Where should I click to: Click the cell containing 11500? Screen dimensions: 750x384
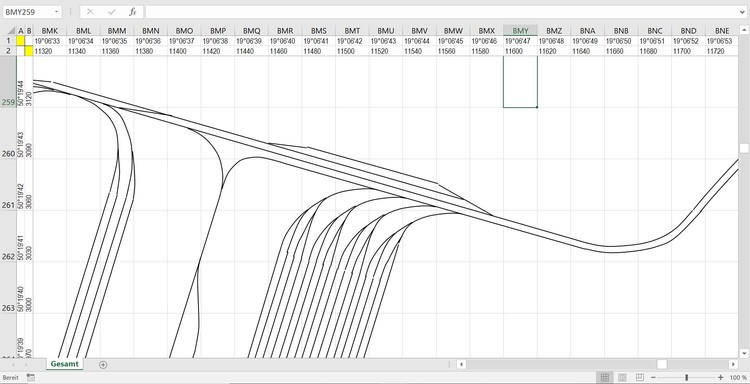coord(352,51)
